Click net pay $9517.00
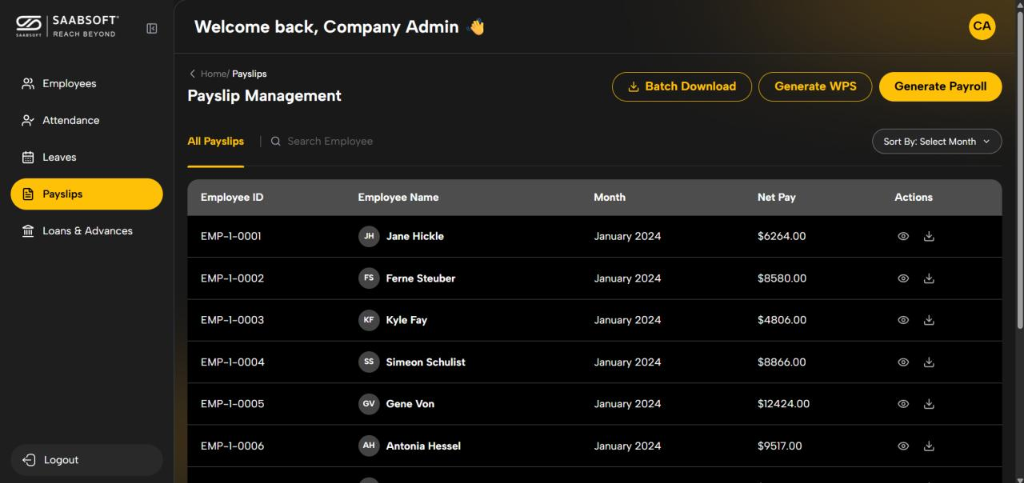The width and height of the screenshot is (1024, 483). [x=780, y=446]
